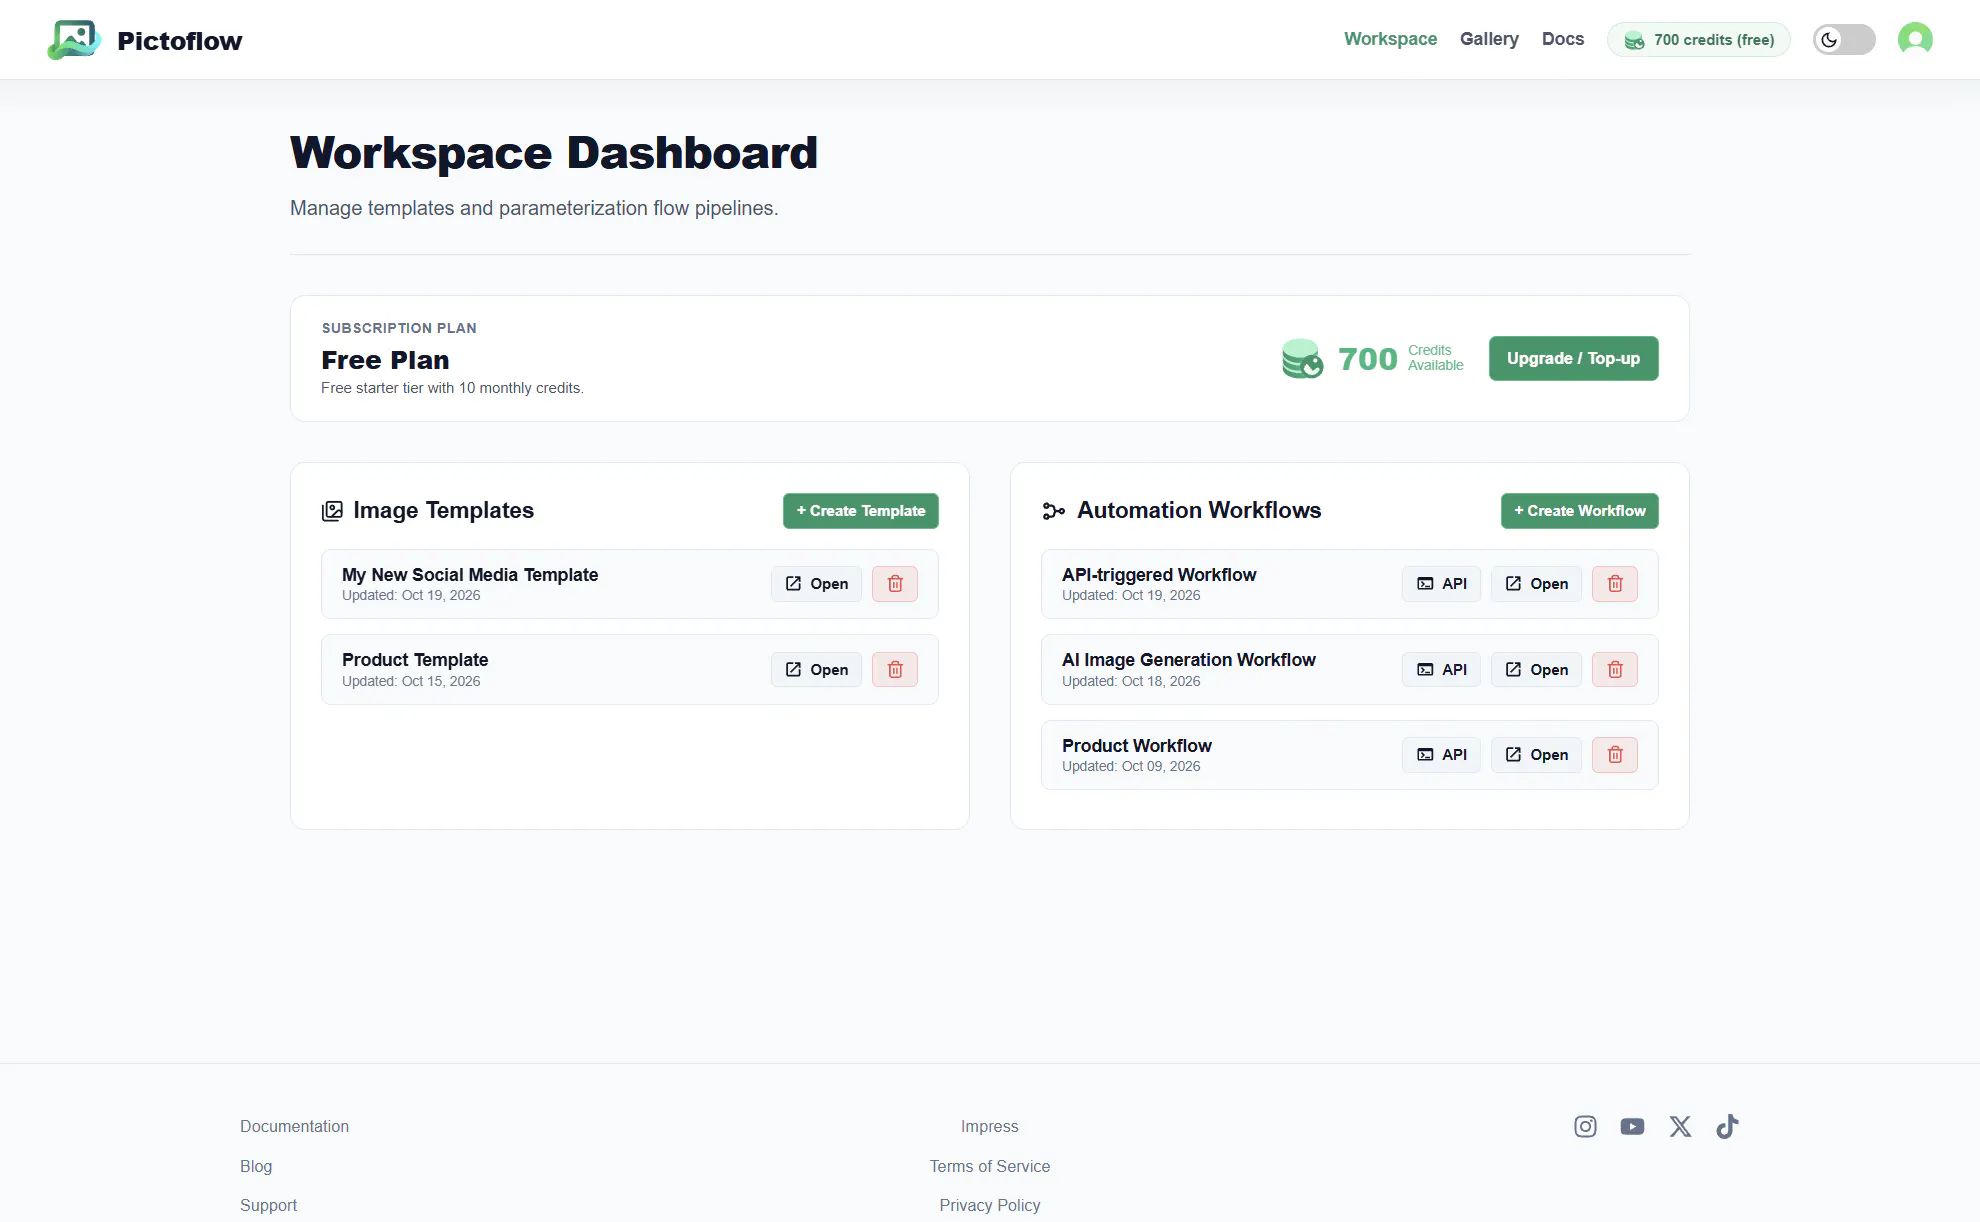Open the user avatar menu
The height and width of the screenshot is (1222, 1980).
[x=1915, y=39]
